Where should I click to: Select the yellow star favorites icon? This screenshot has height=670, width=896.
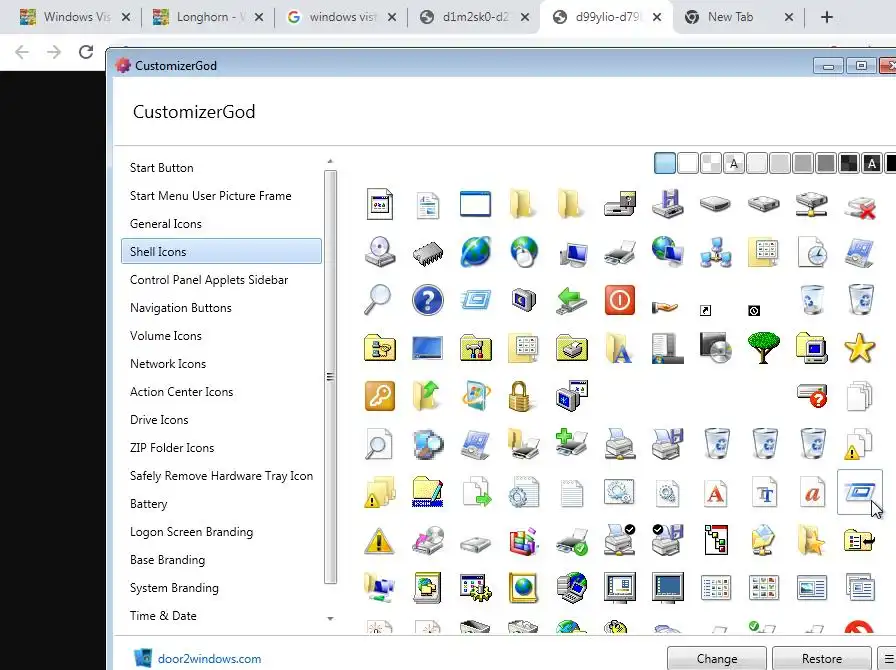[x=859, y=348]
